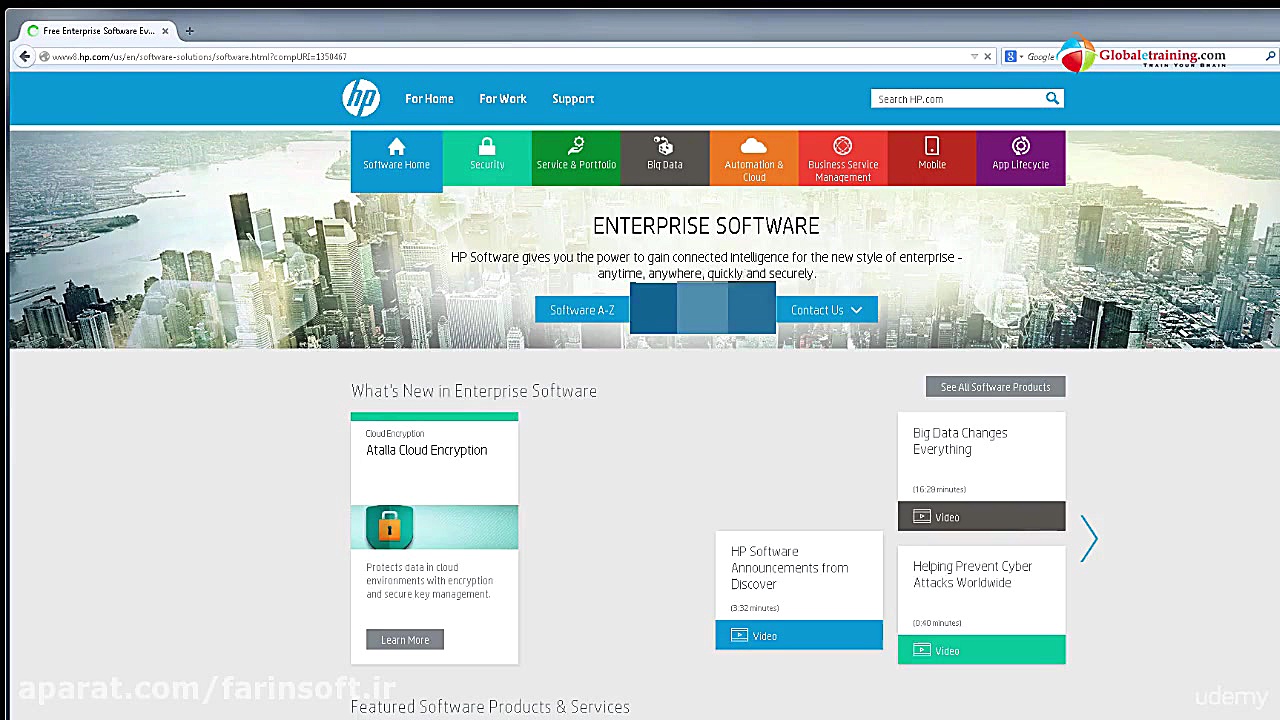
Task: Click Featured Software Products & Services heading
Action: click(490, 707)
